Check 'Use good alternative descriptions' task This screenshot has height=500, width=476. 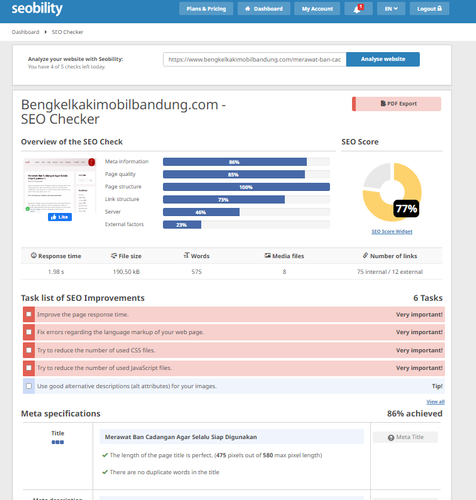pyautogui.click(x=29, y=386)
